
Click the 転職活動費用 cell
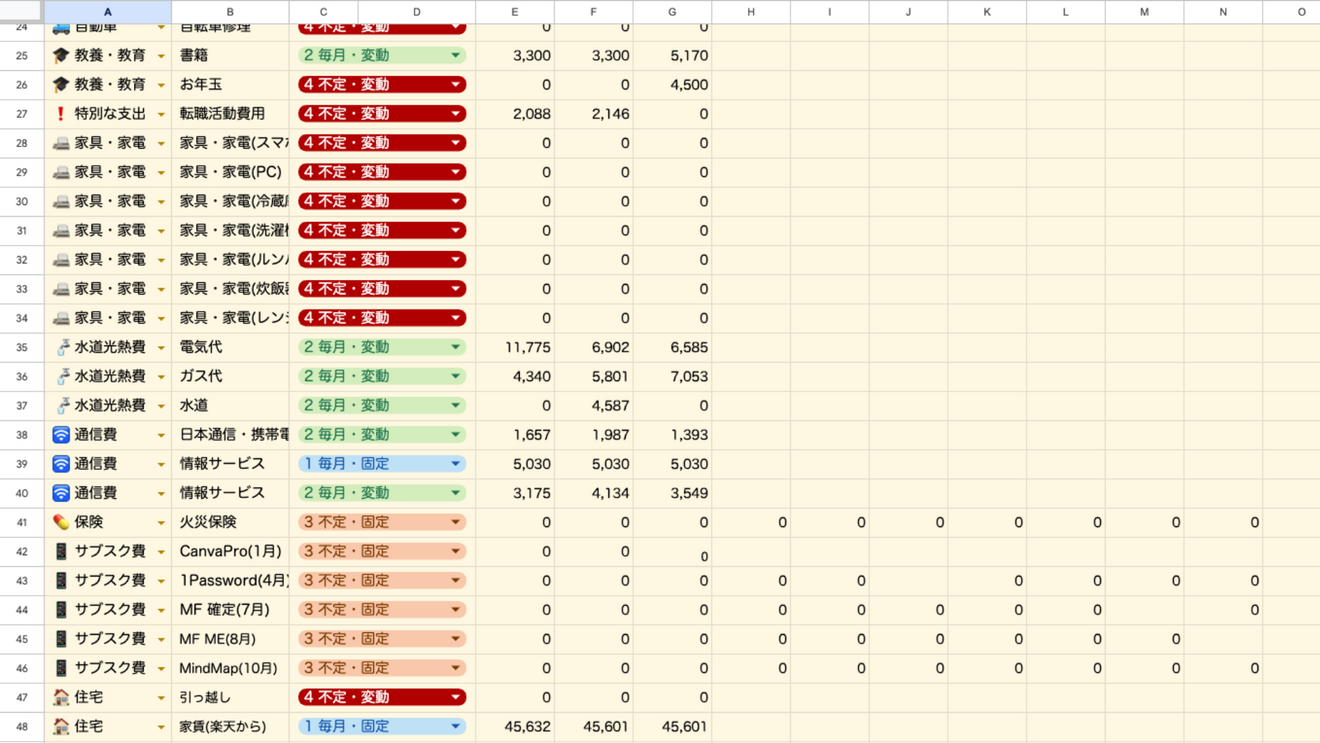230,114
